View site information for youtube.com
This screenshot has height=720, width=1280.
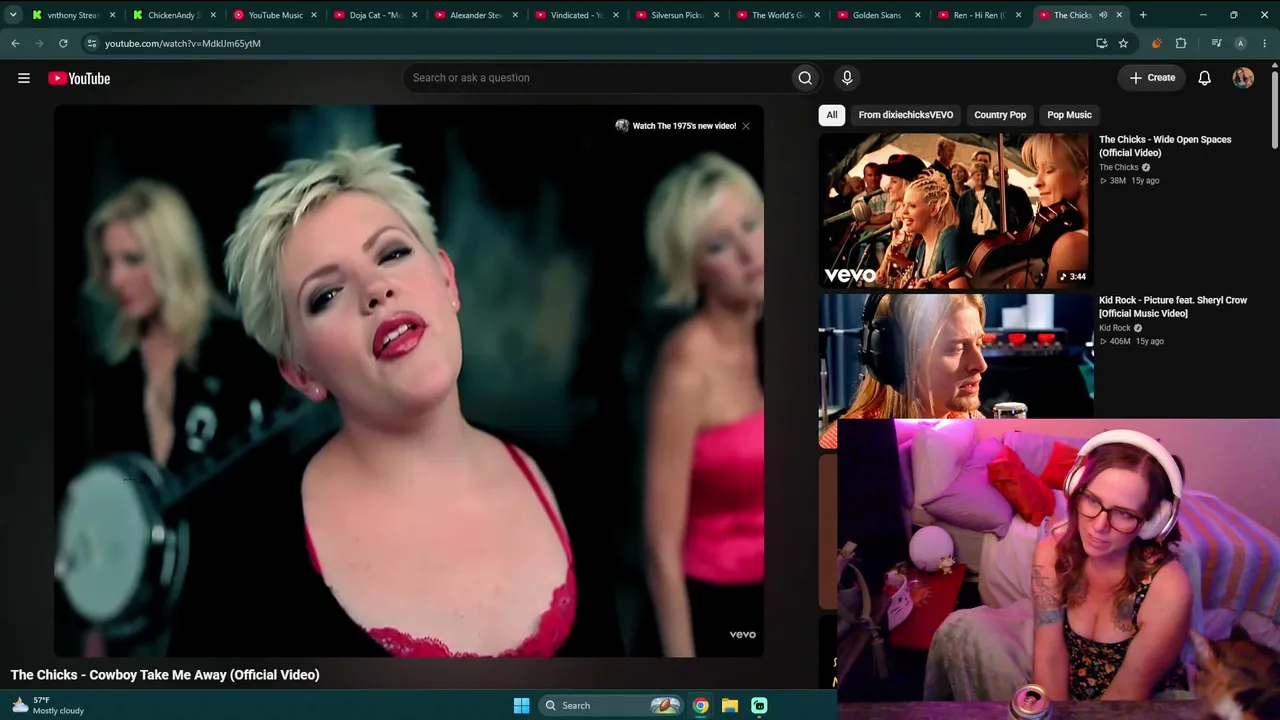(92, 43)
